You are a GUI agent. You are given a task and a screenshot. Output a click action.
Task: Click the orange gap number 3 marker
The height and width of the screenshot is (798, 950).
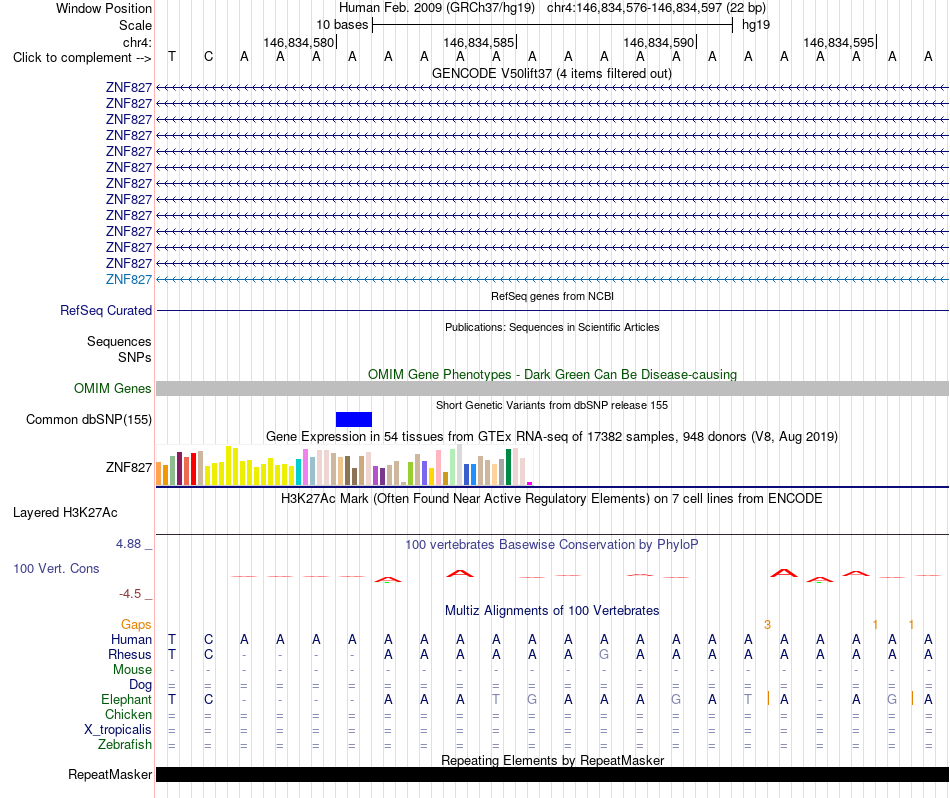(x=767, y=625)
